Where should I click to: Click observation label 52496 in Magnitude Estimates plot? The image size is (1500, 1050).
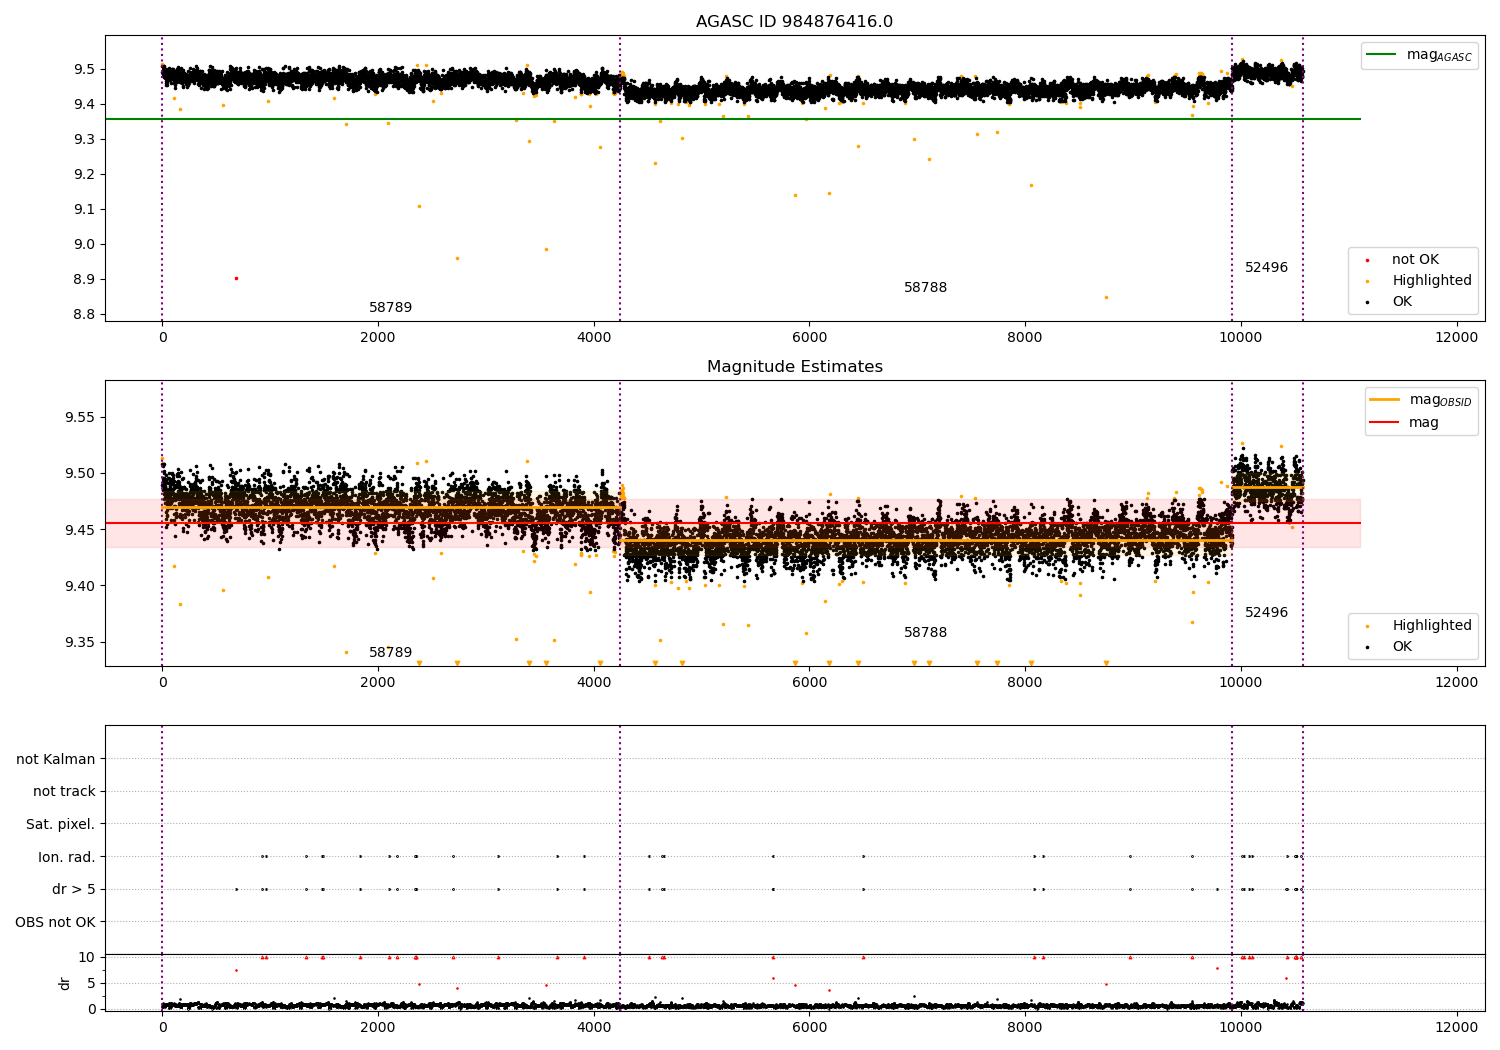point(1266,613)
